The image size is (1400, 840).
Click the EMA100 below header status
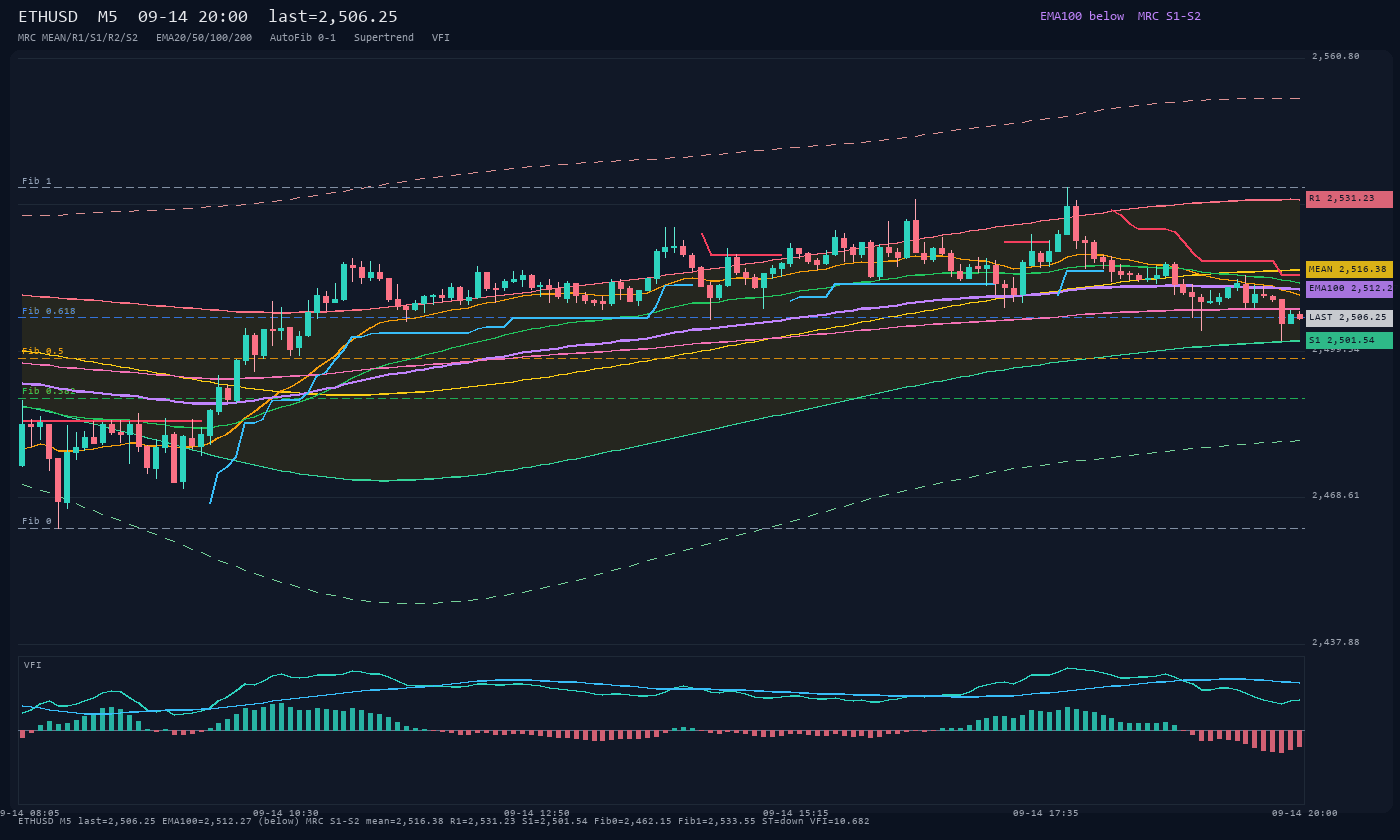[x=1082, y=16]
